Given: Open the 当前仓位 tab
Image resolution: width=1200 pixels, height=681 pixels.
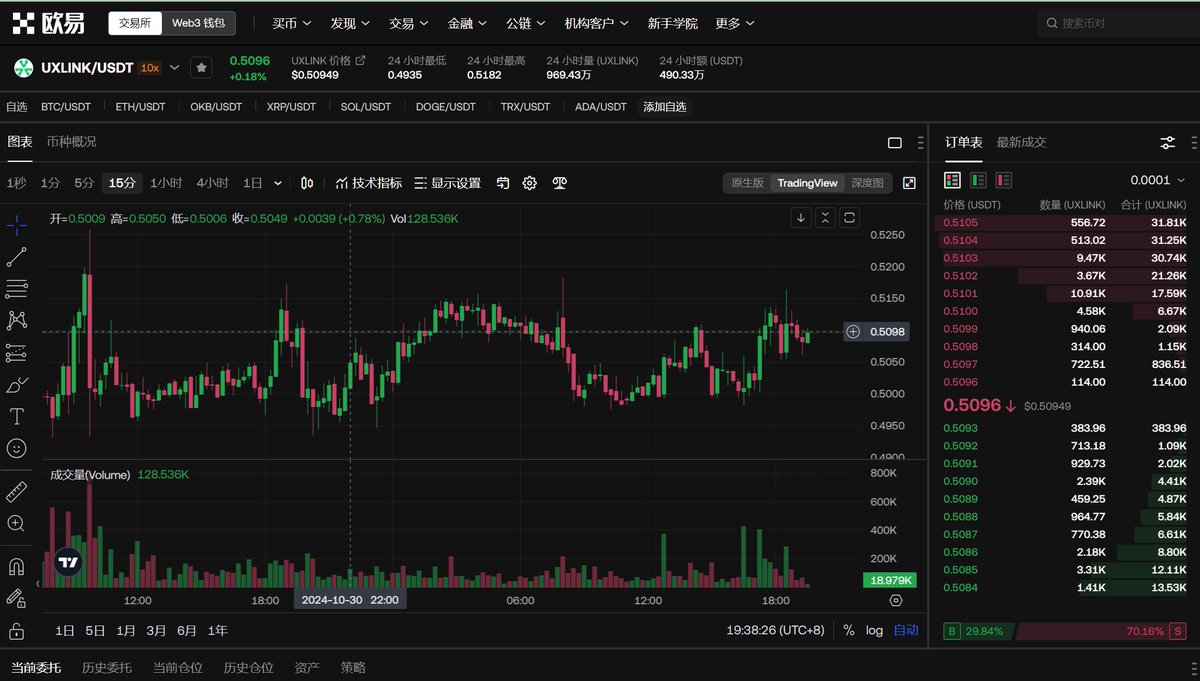Looking at the screenshot, I should click(x=177, y=667).
